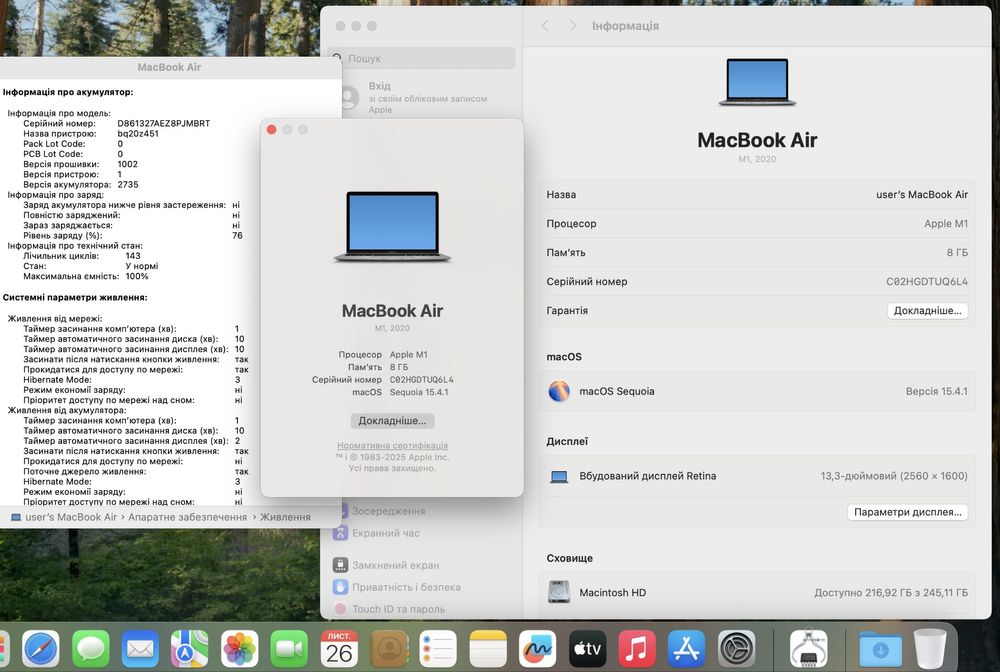Select Екранний час in the Settings sidebar
Image resolution: width=1000 pixels, height=672 pixels.
386,533
